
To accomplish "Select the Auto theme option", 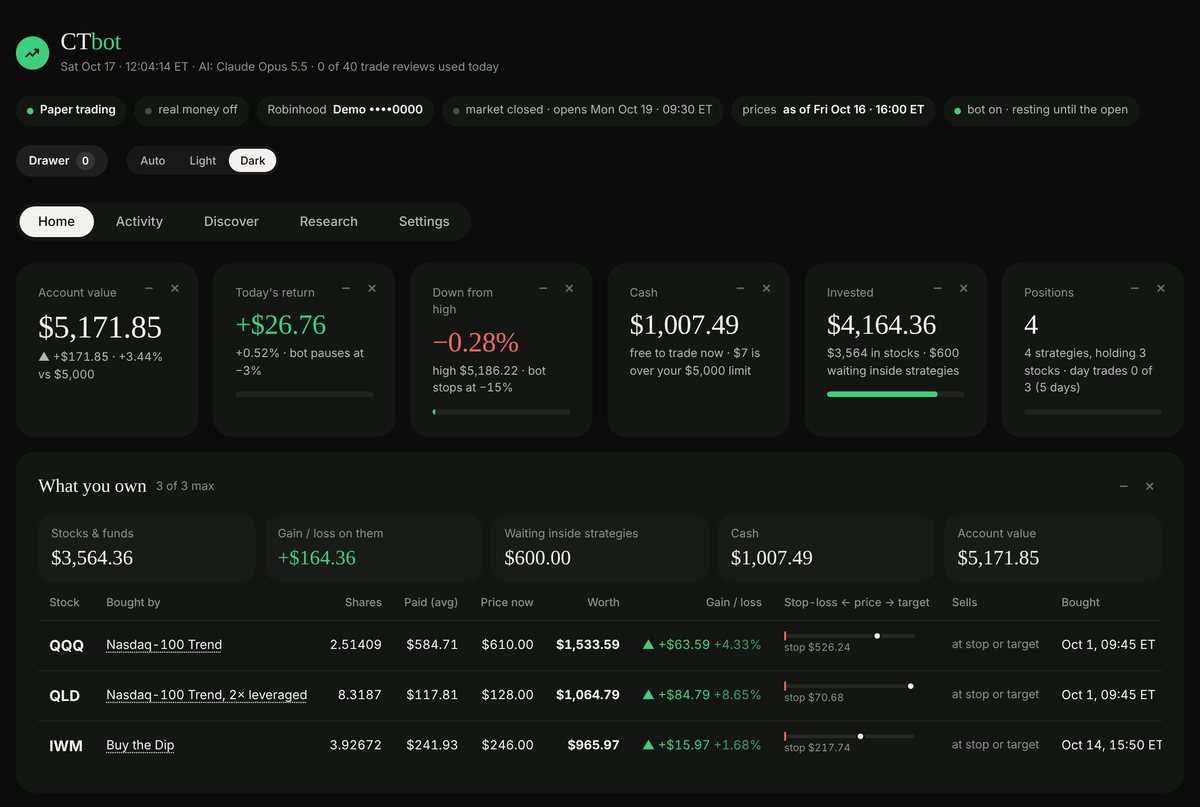I will click(x=153, y=161).
